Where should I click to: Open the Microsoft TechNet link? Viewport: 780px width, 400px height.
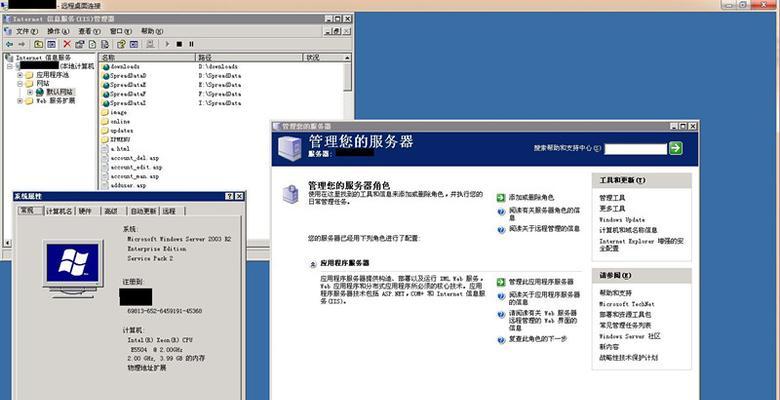tap(627, 304)
